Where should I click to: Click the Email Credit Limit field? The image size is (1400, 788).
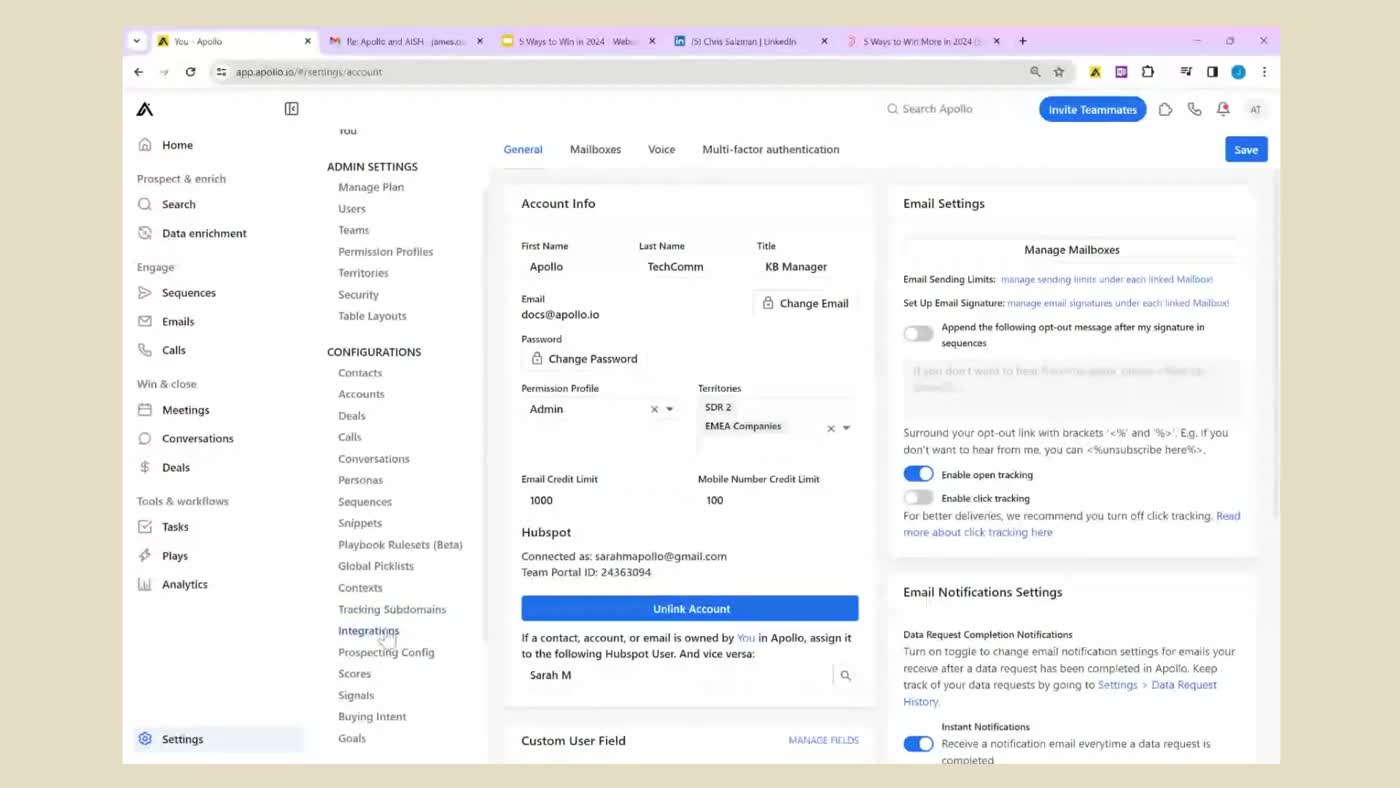(x=602, y=500)
